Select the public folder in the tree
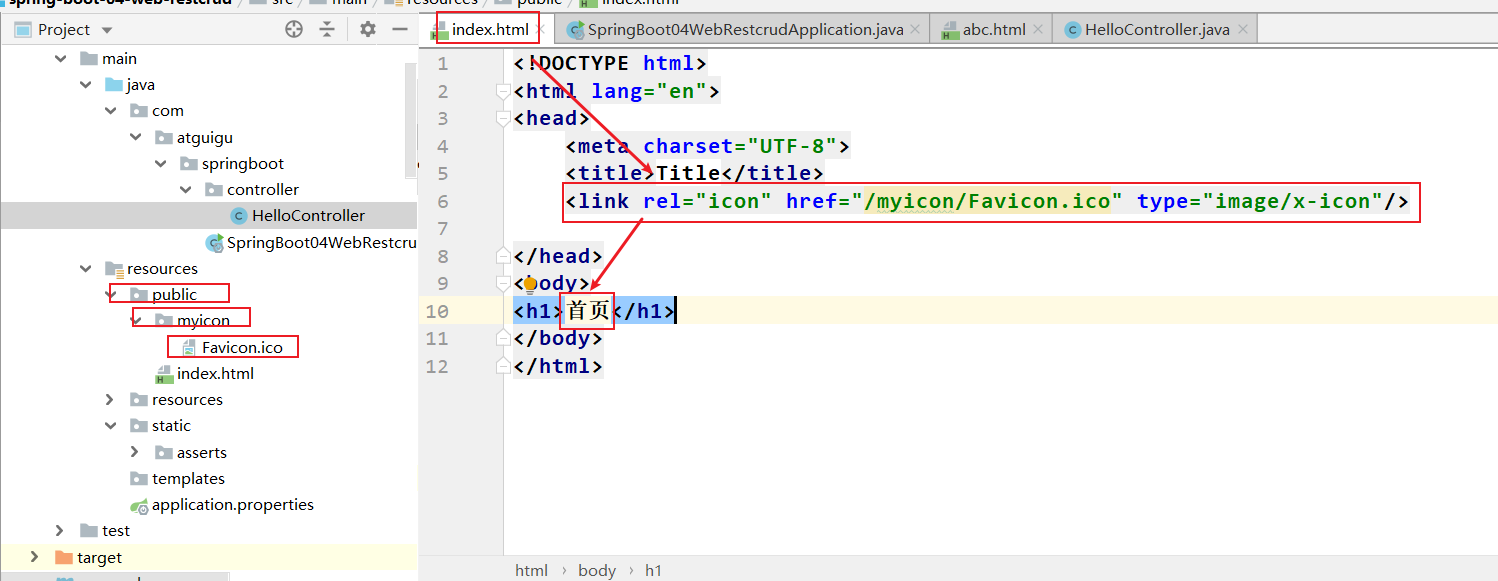 [175, 294]
